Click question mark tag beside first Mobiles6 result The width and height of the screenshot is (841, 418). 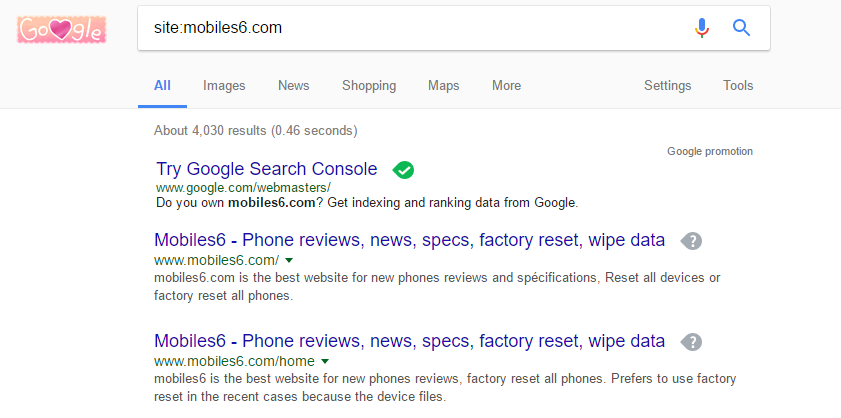pos(691,241)
